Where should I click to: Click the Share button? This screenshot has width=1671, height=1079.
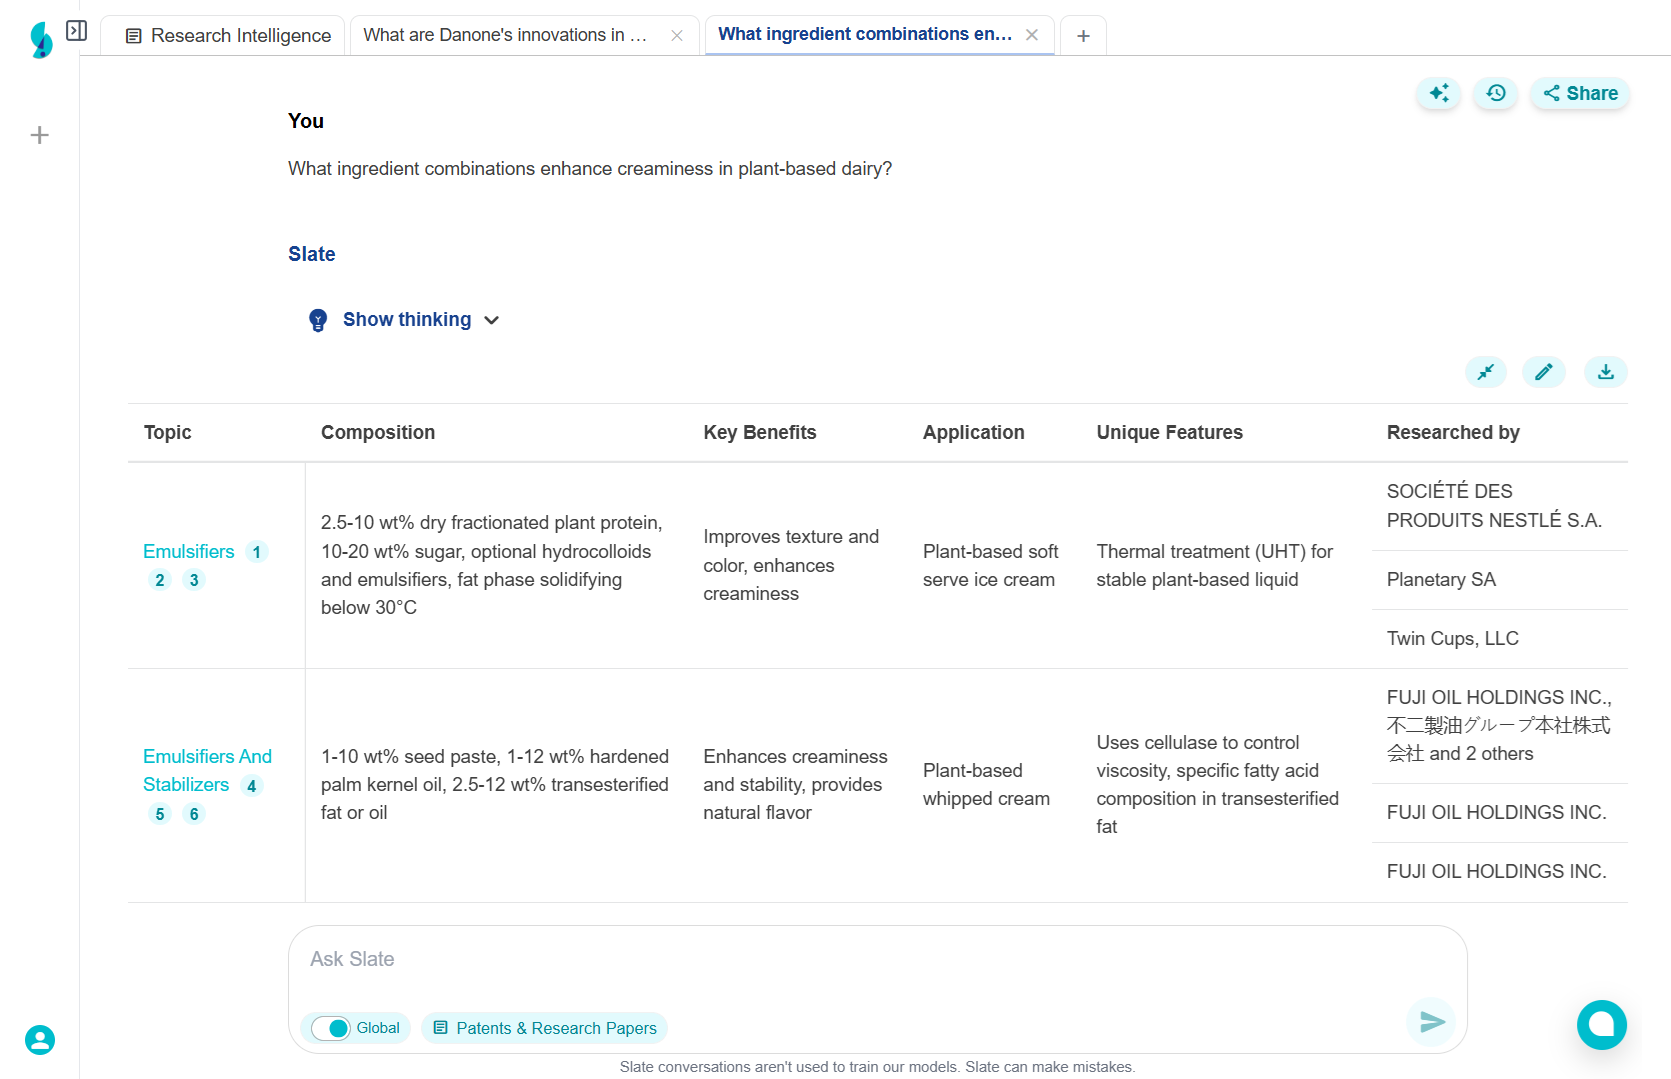[1580, 93]
